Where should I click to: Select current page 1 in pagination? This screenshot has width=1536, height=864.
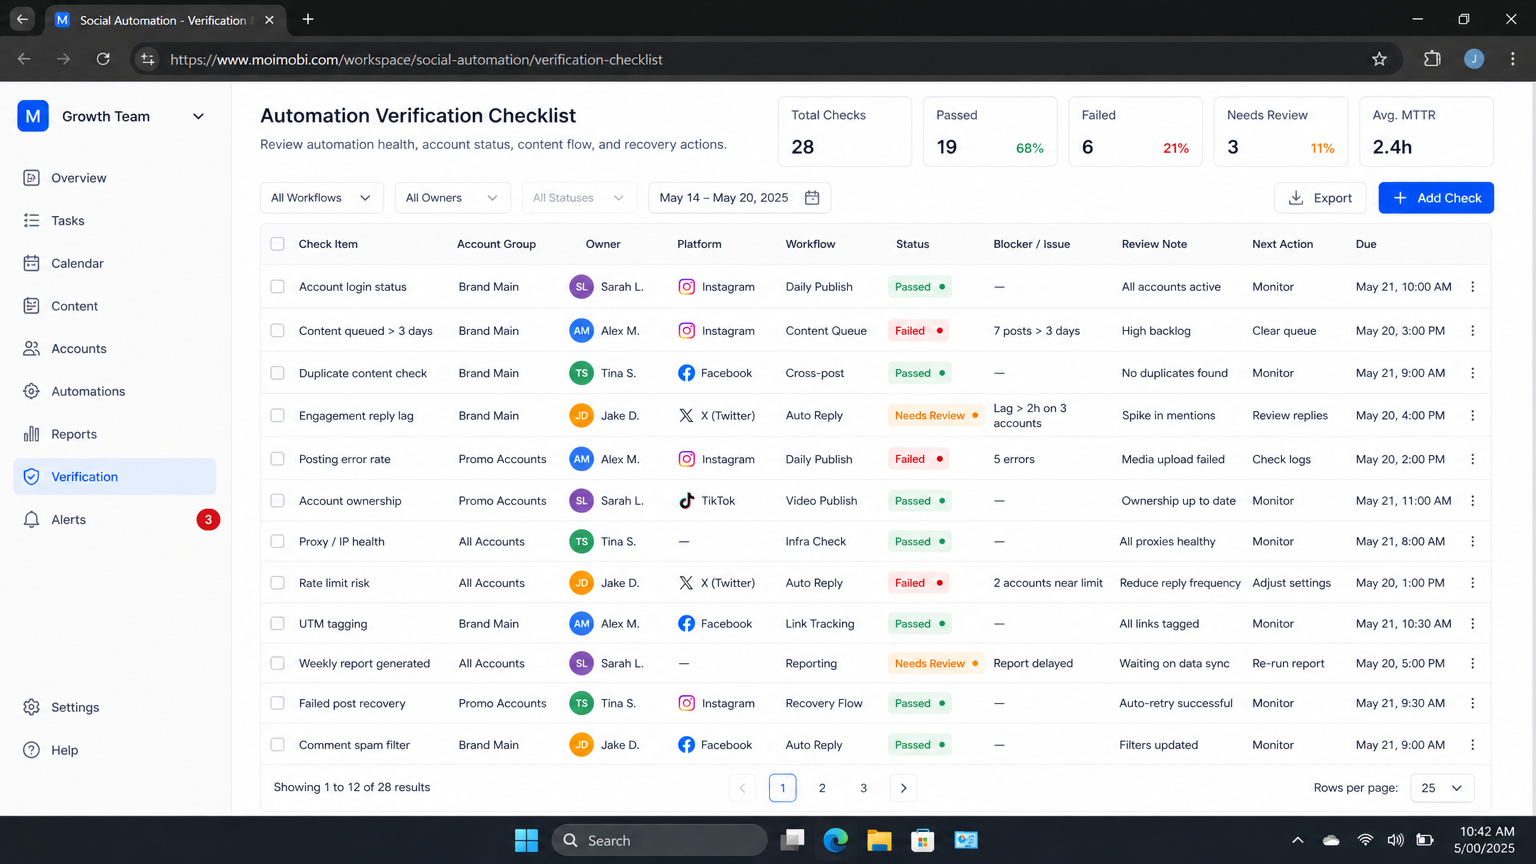point(783,788)
